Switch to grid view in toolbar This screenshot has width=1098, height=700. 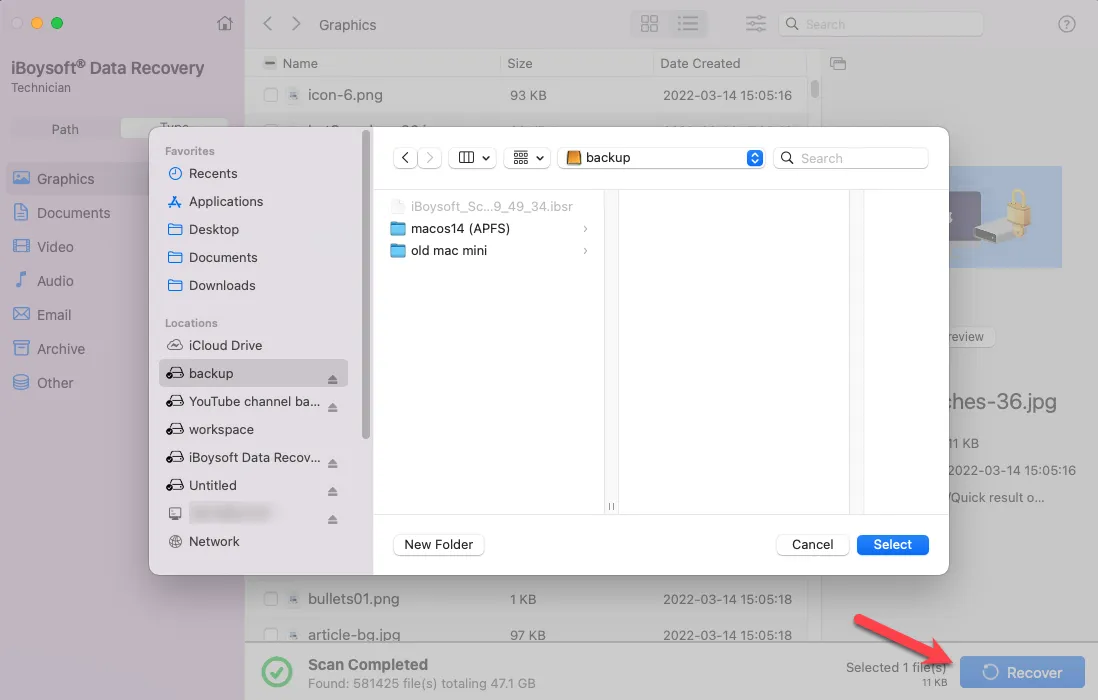pyautogui.click(x=649, y=24)
